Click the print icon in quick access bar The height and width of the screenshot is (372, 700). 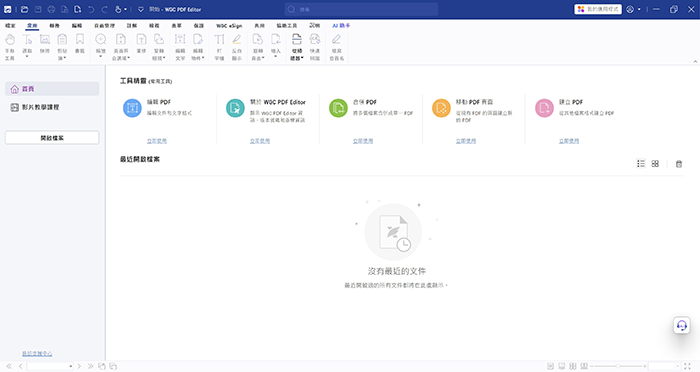pos(51,9)
